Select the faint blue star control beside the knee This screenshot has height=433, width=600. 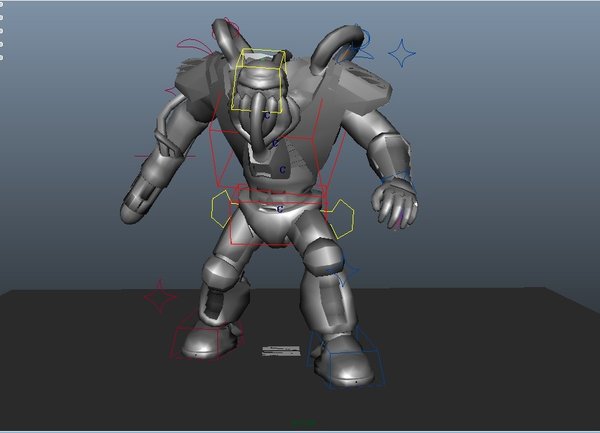346,273
